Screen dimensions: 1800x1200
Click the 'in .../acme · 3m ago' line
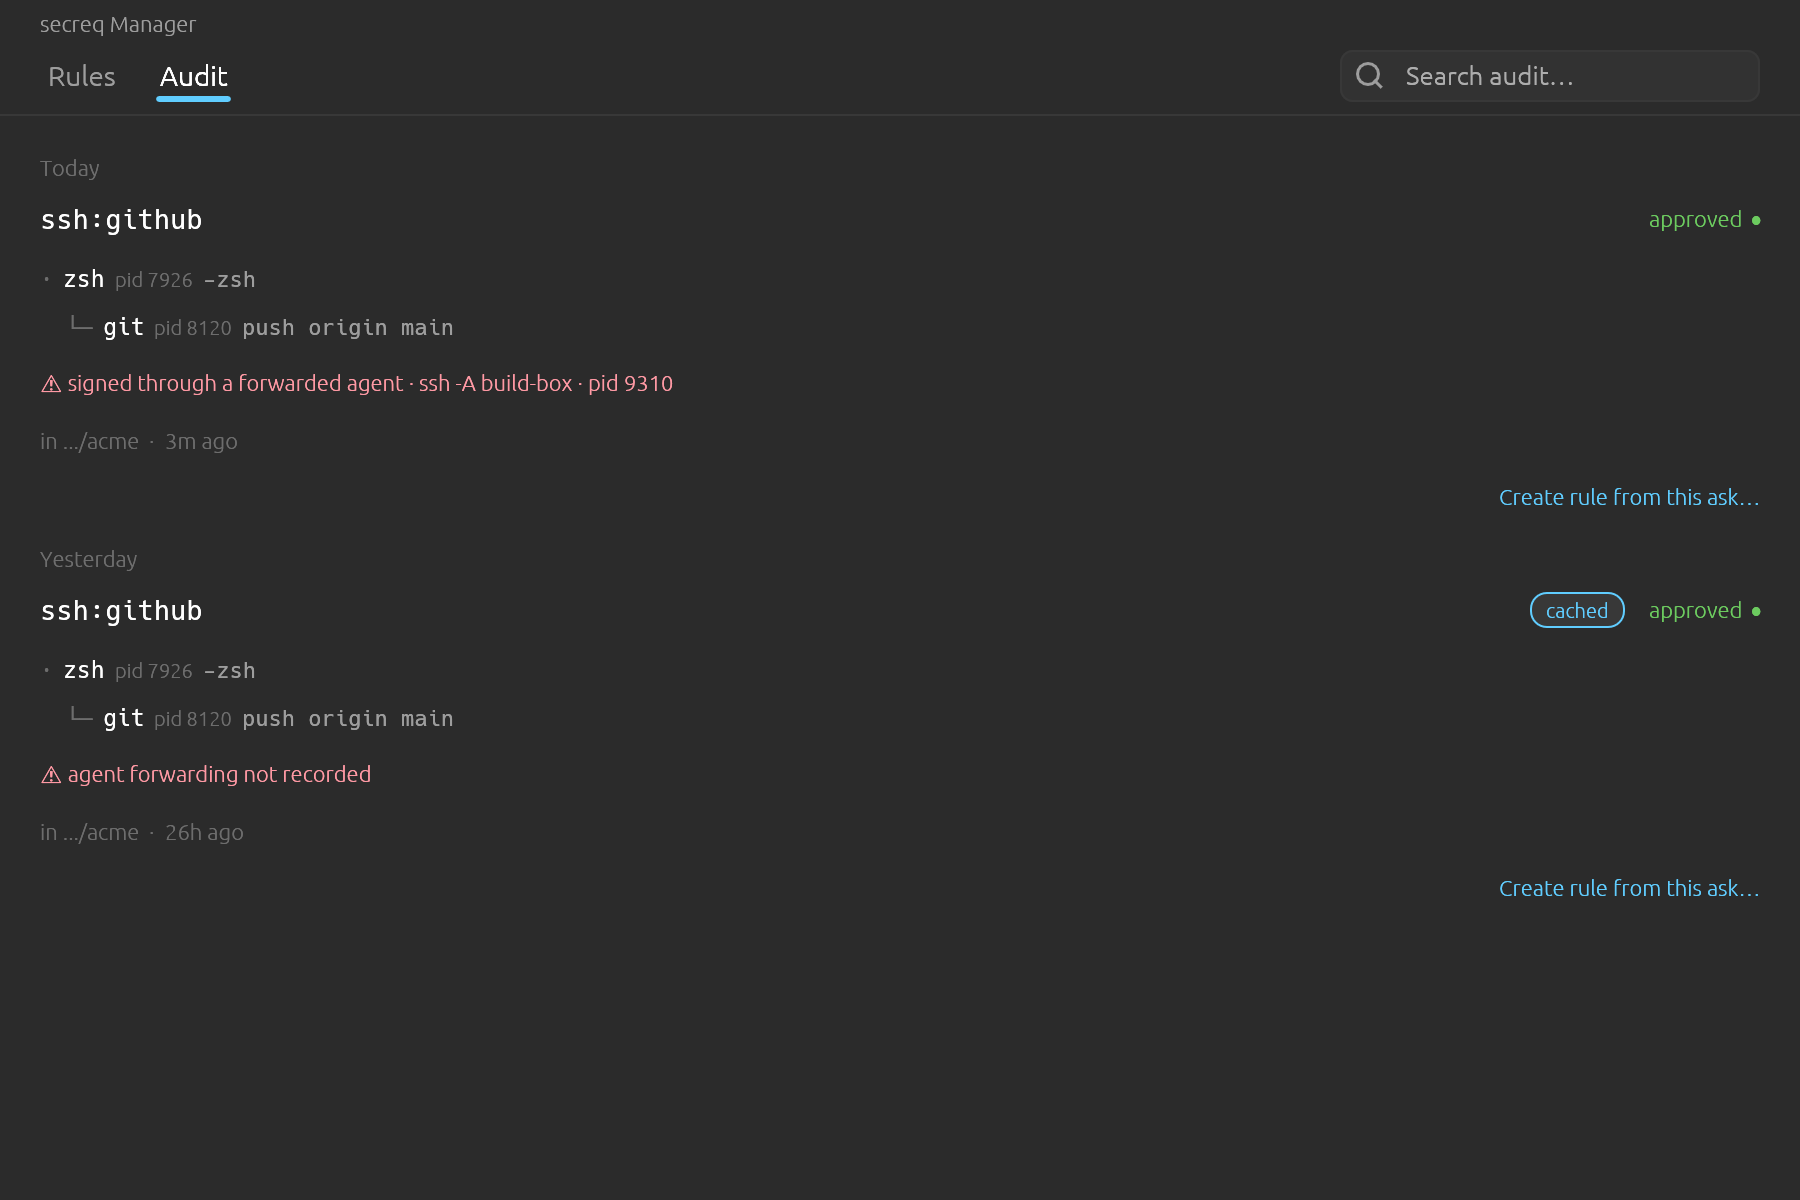click(x=139, y=442)
